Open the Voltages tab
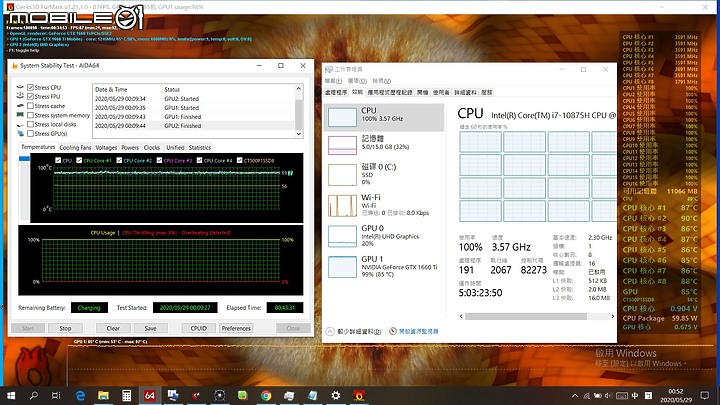The image size is (720, 405). pos(106,147)
